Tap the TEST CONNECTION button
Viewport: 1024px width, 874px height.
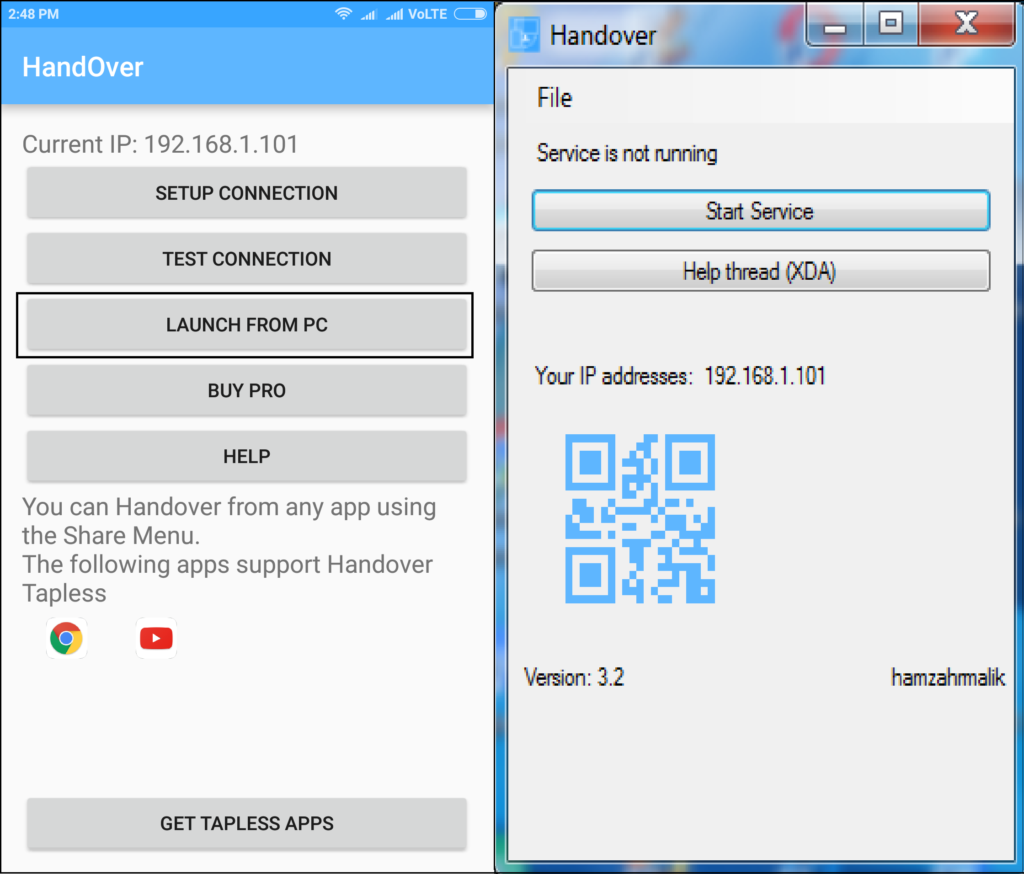[247, 259]
